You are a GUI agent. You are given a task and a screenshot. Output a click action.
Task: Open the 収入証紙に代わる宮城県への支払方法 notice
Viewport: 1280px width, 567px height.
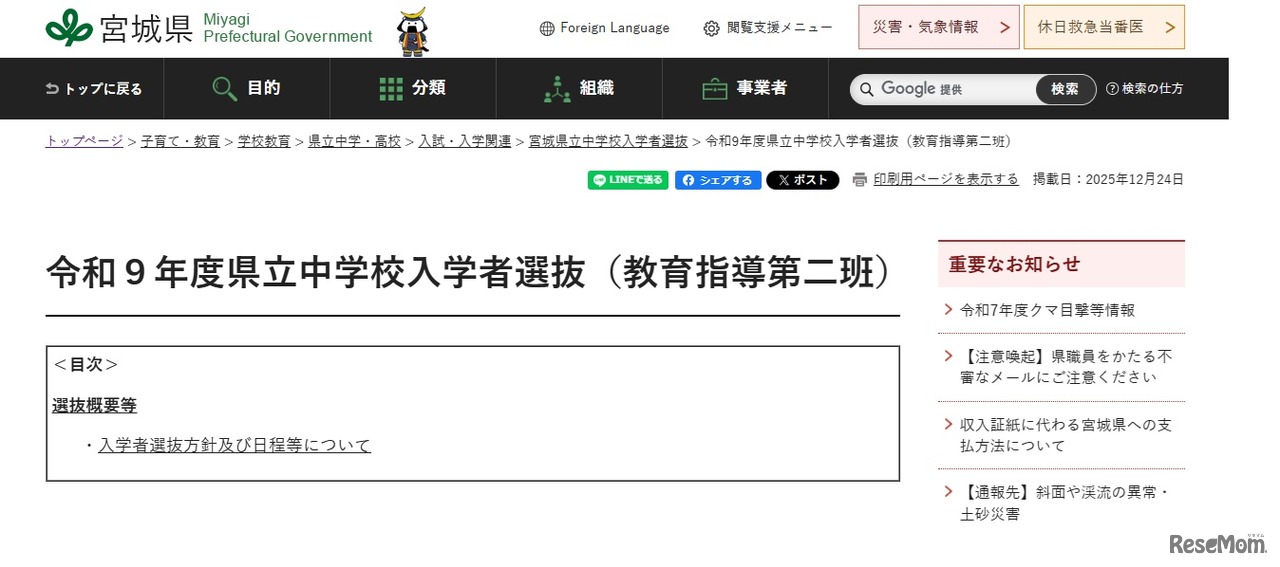[1066, 435]
